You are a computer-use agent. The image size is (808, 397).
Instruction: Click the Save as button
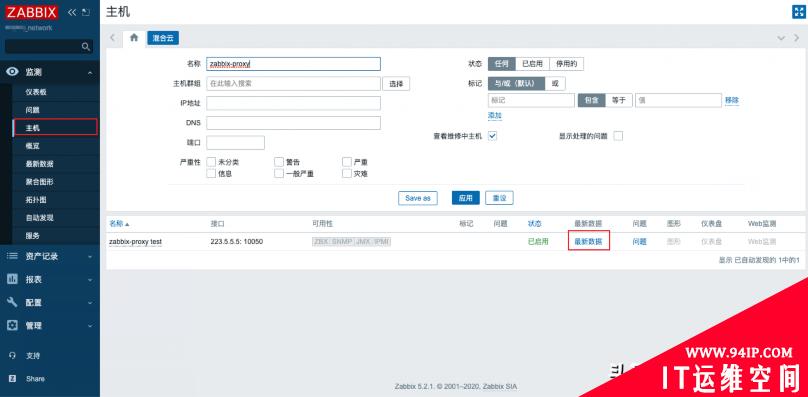pos(418,198)
